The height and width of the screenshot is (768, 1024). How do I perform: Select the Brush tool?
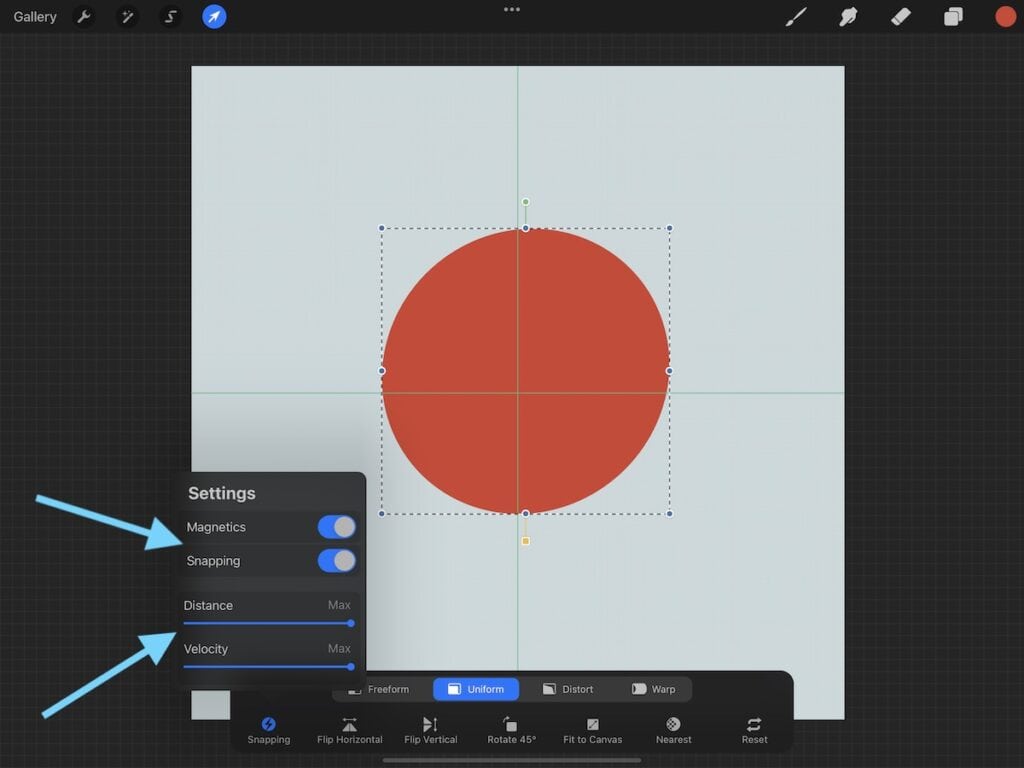click(796, 17)
